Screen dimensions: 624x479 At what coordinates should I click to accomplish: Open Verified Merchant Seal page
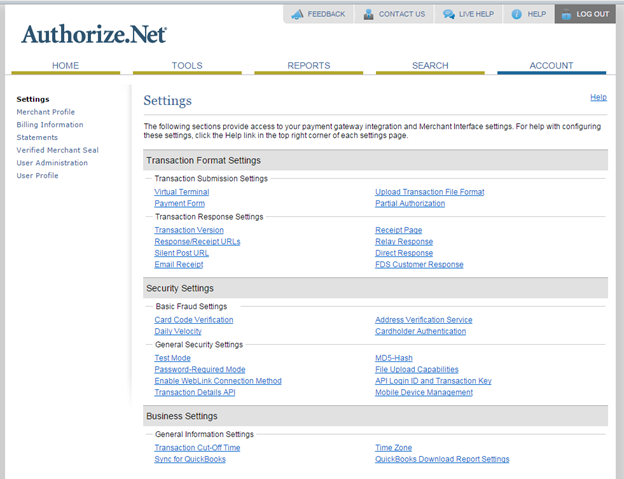58,150
